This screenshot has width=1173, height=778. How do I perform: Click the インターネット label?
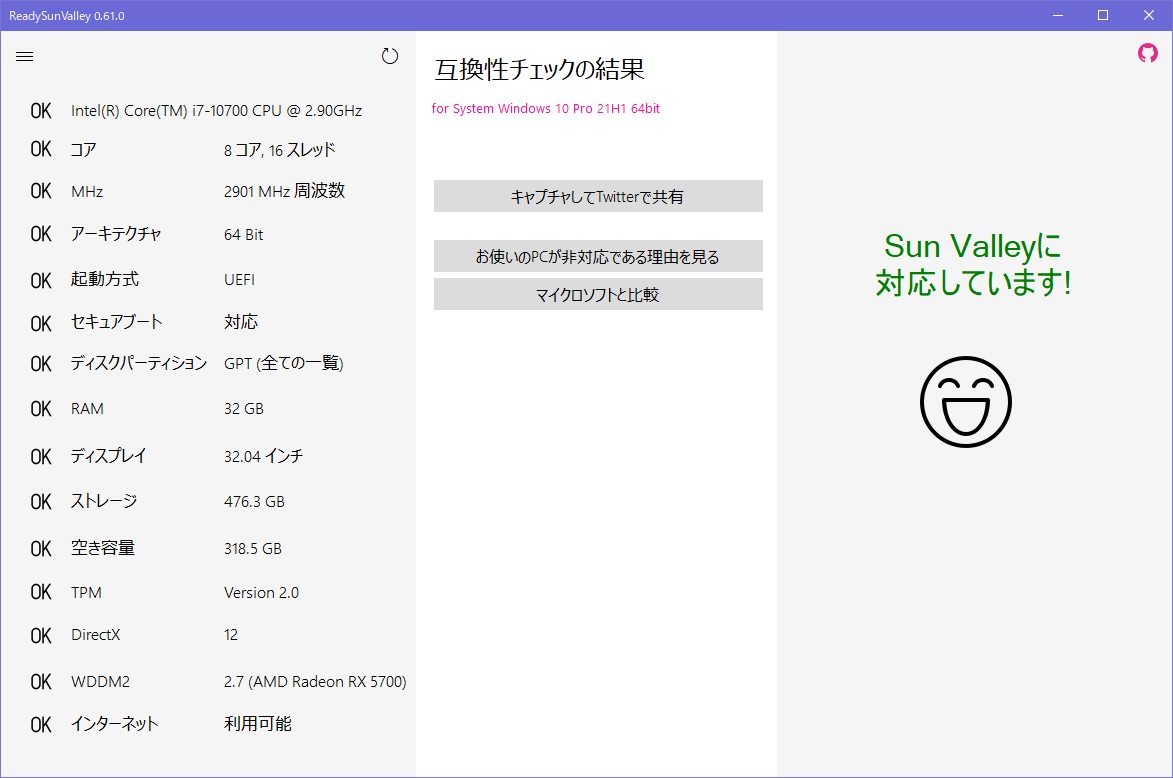[x=114, y=723]
